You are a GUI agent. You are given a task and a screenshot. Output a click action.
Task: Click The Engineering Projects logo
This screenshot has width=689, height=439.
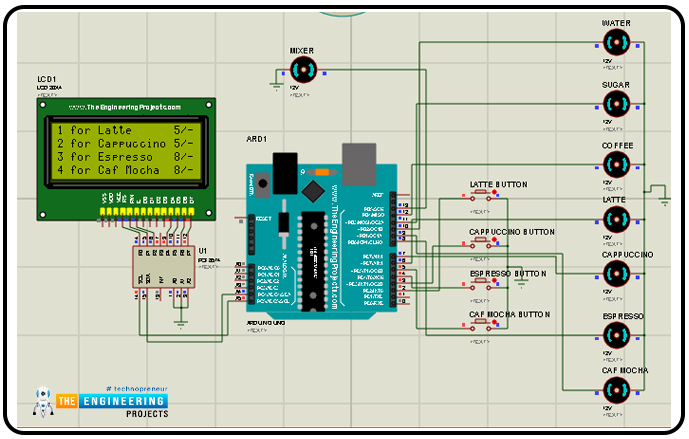pos(101,401)
